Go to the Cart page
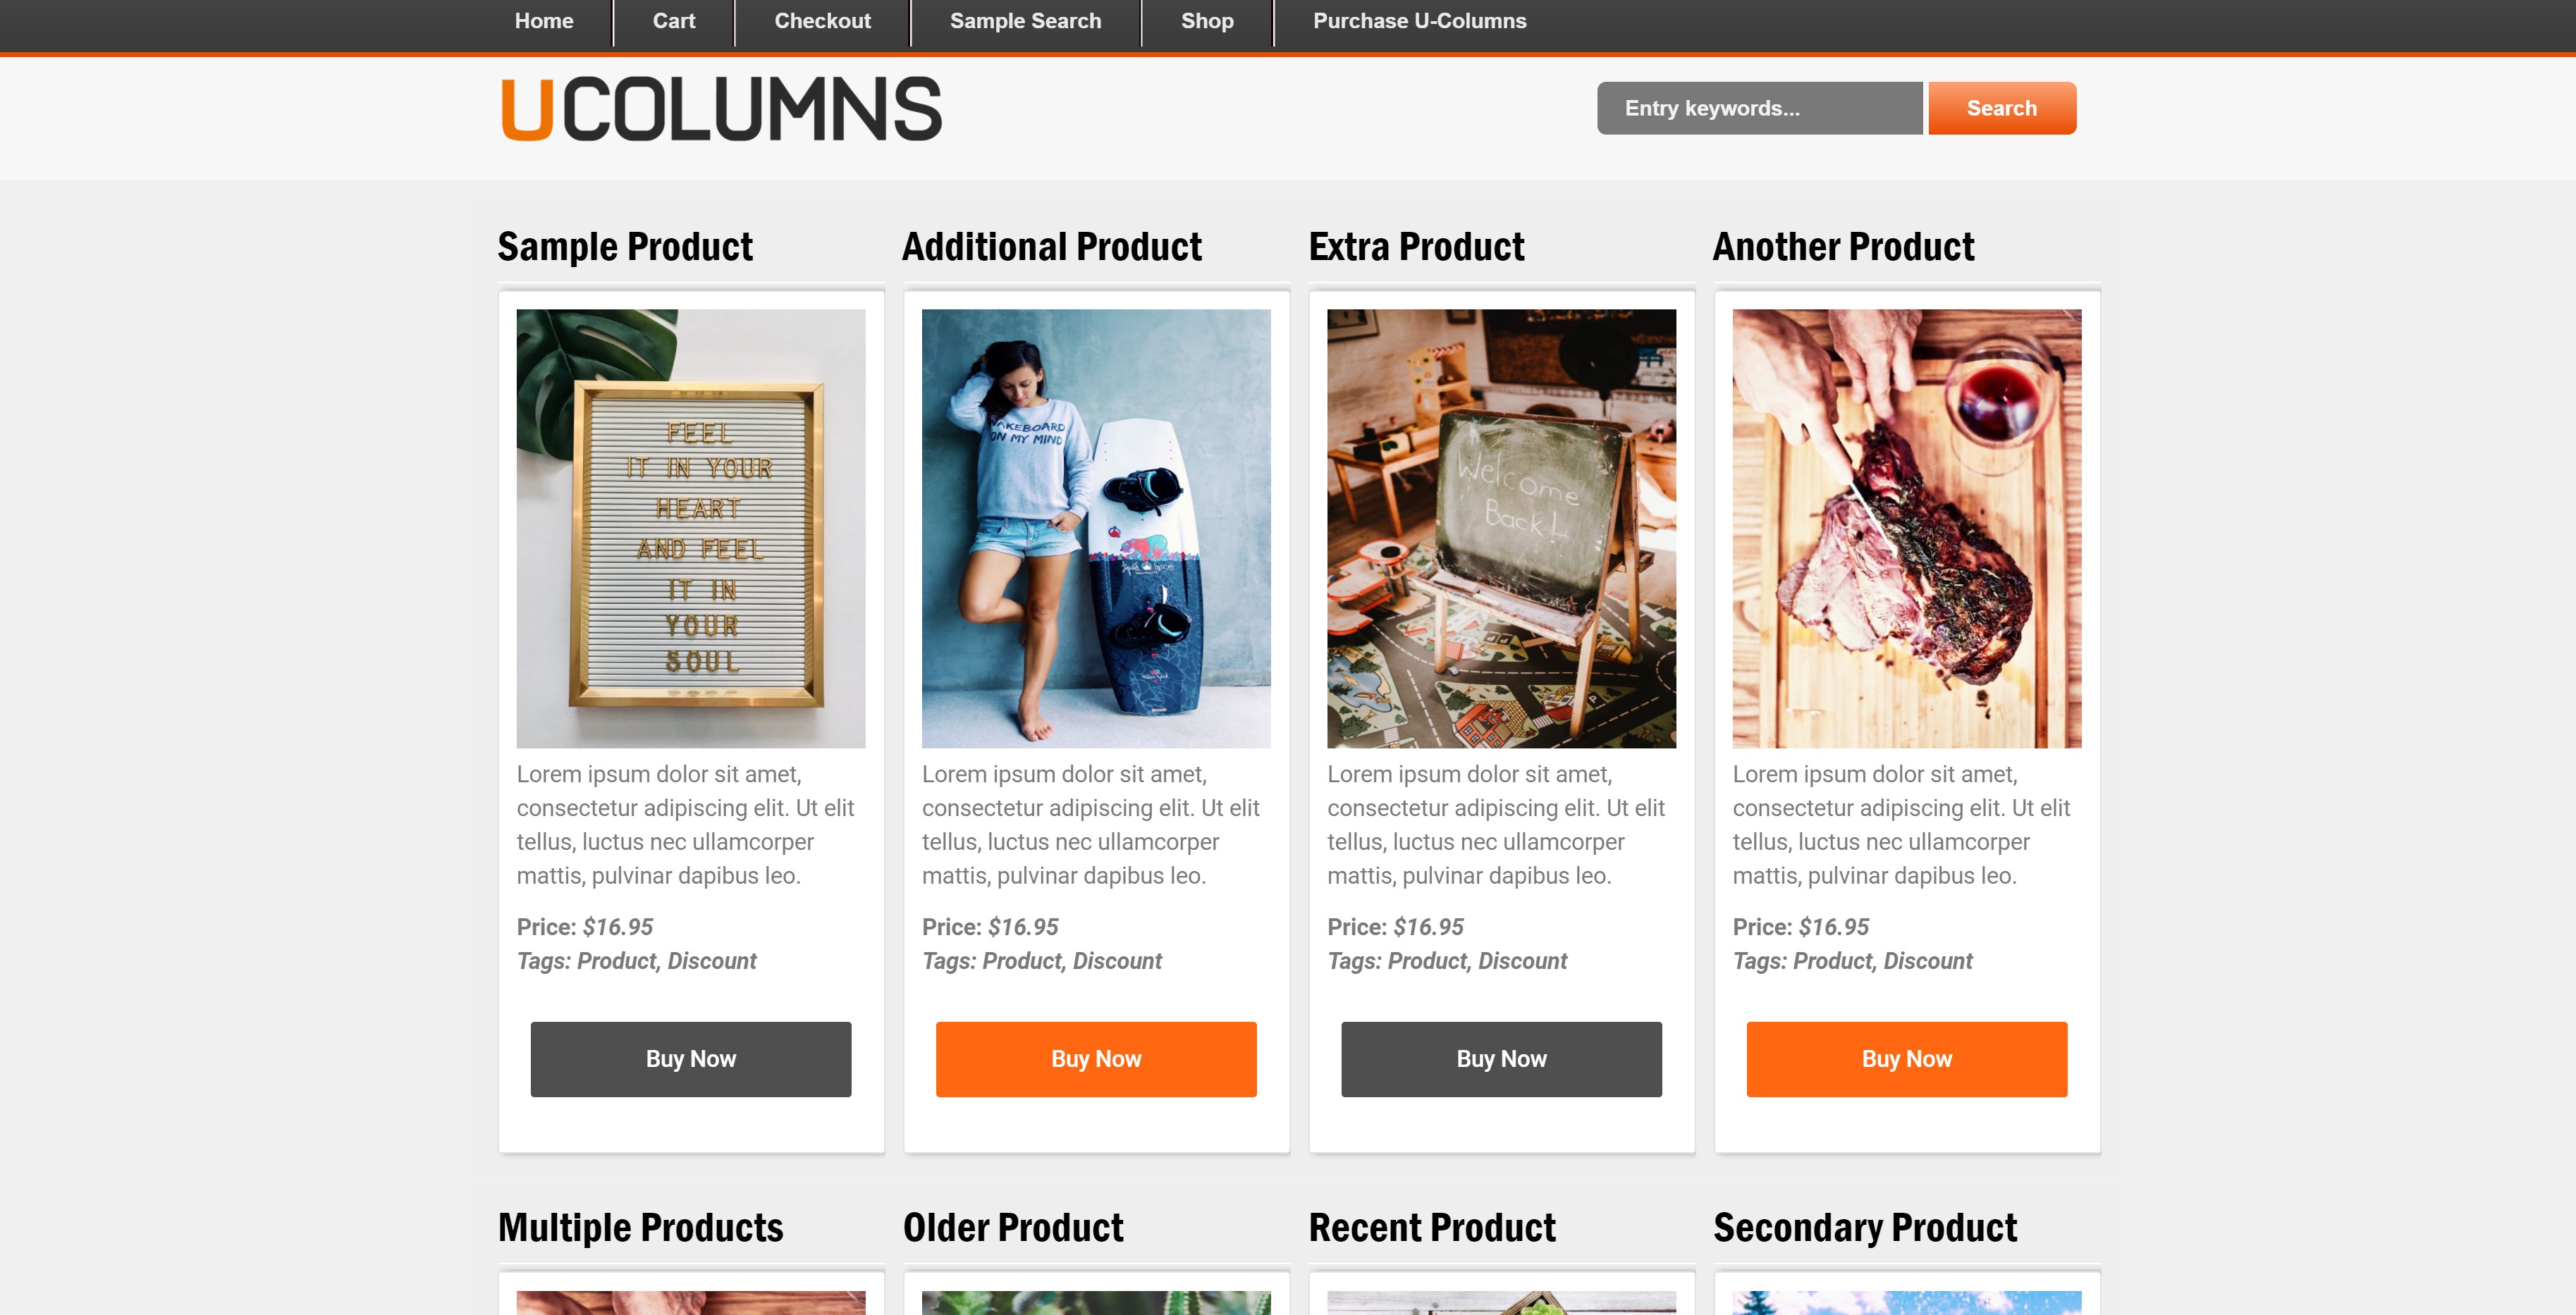Screen dimensions: 2576x1315 (673, 21)
